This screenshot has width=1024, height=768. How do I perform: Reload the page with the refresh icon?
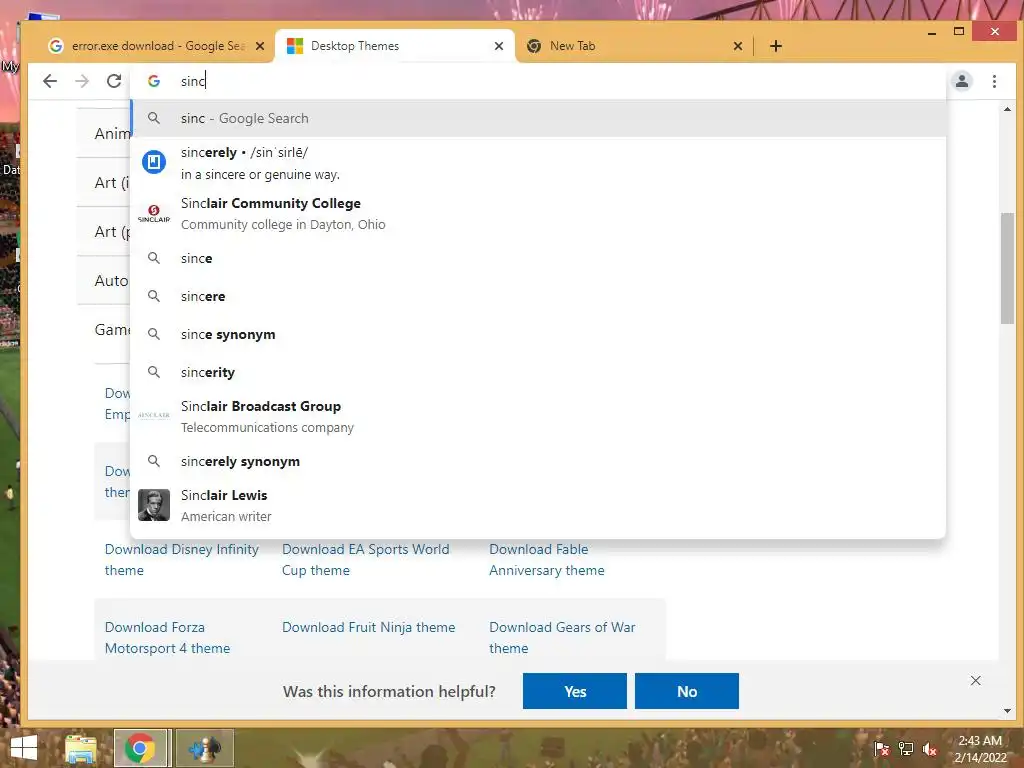(114, 81)
